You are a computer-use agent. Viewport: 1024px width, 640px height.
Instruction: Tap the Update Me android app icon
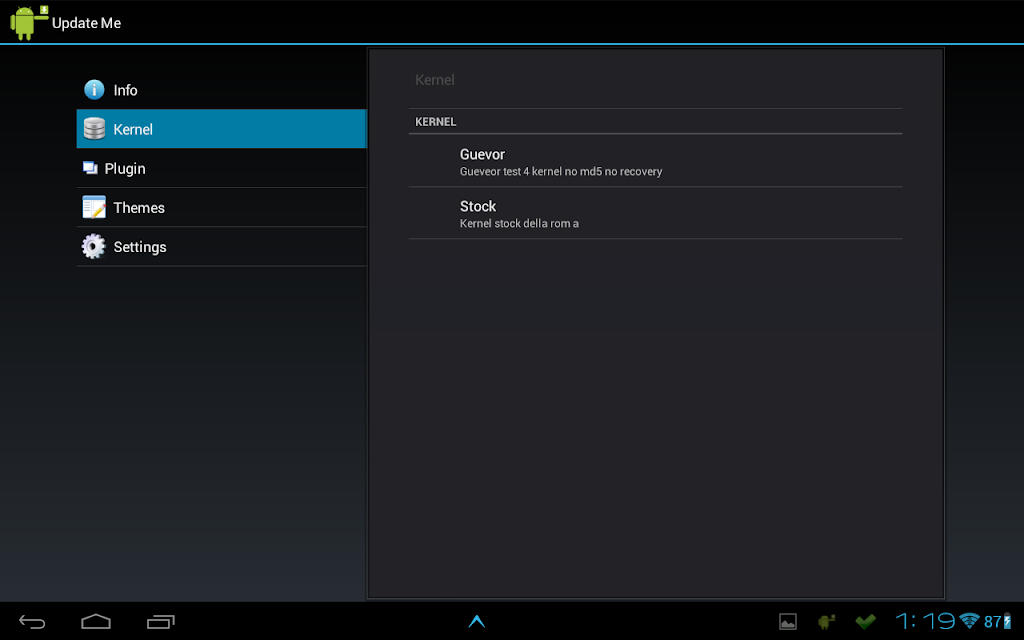(29, 22)
